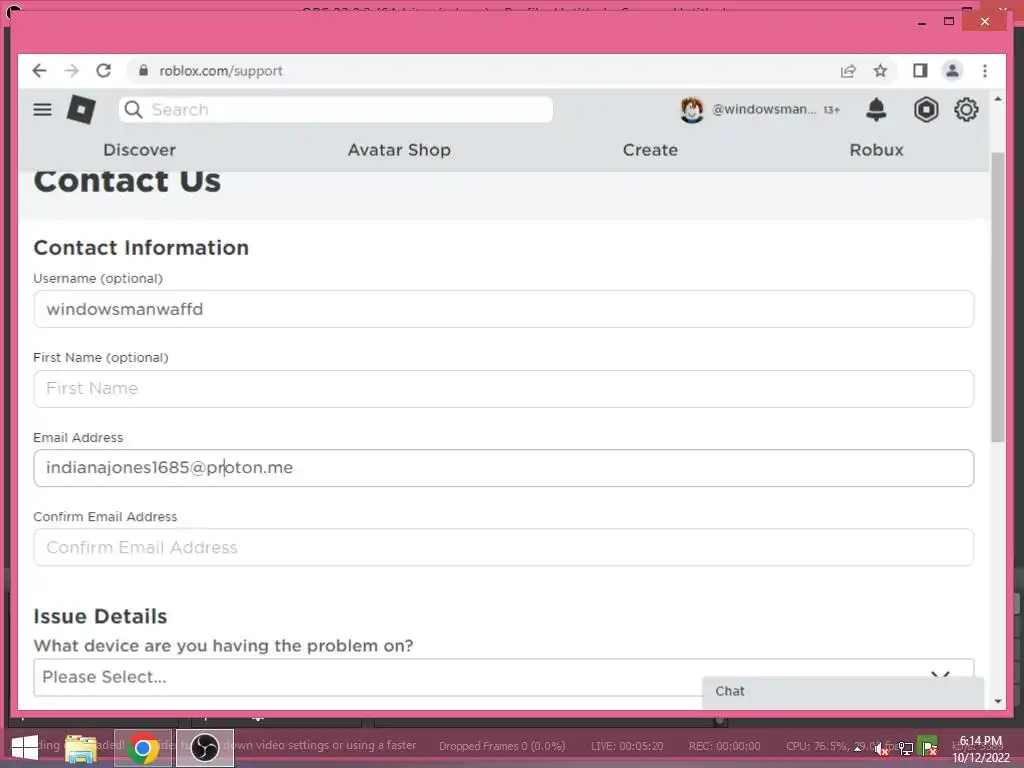The height and width of the screenshot is (768, 1024).
Task: Open the Chat panel
Action: 842,692
